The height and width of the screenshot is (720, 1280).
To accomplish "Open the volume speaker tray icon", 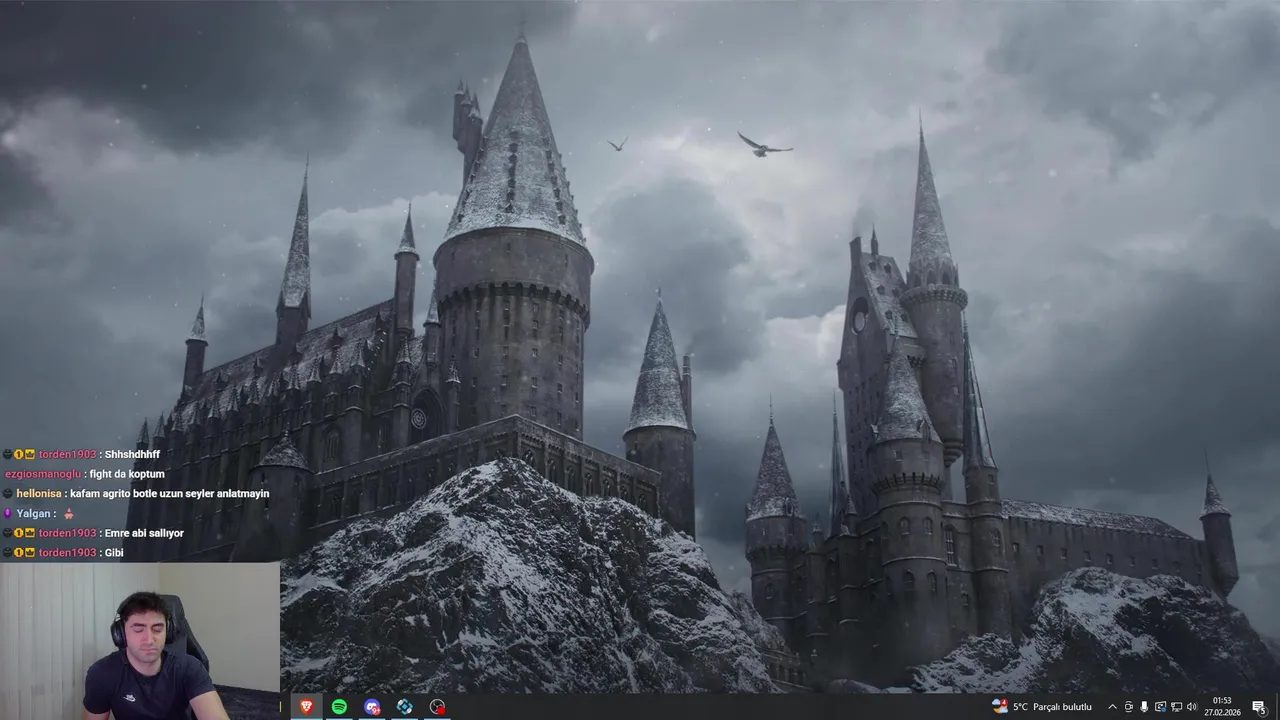I will [1191, 707].
